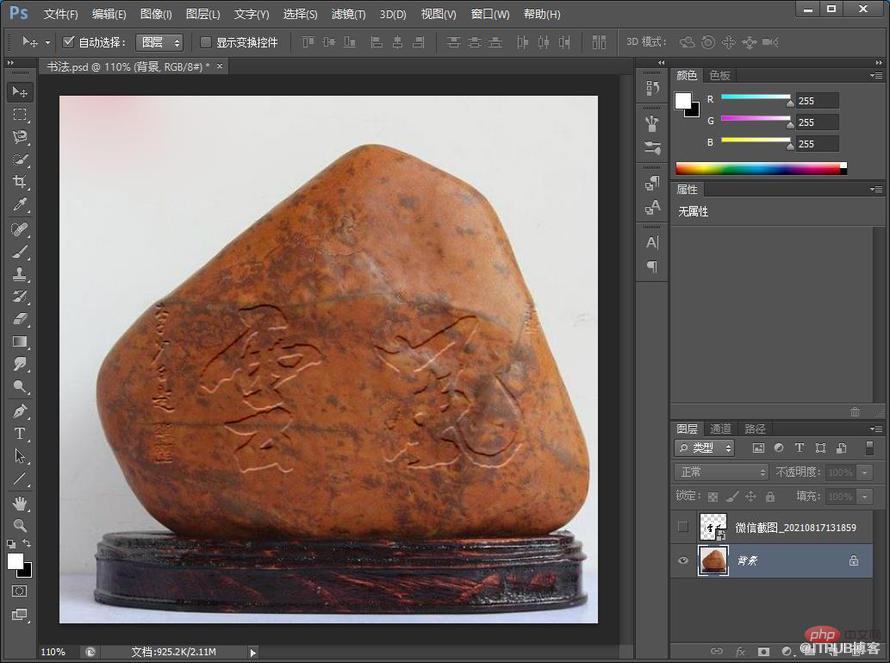
Task: Open the 文件(F) menu
Action: [x=61, y=14]
